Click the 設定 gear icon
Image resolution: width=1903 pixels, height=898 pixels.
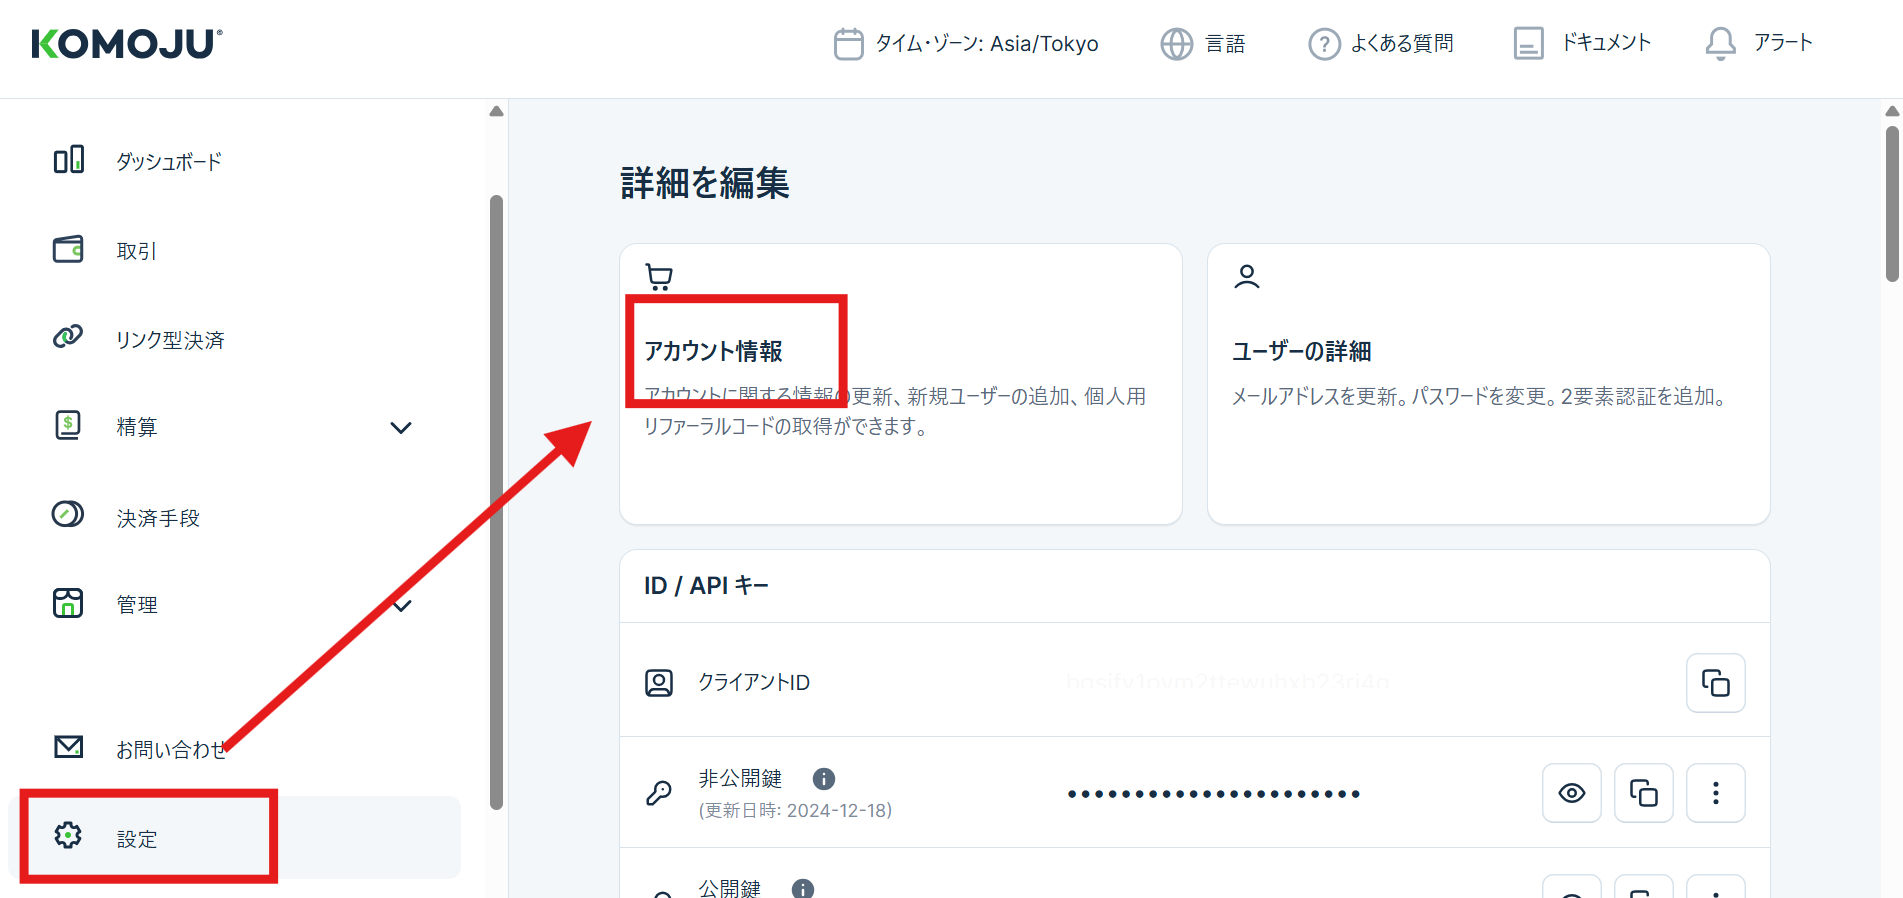(68, 835)
